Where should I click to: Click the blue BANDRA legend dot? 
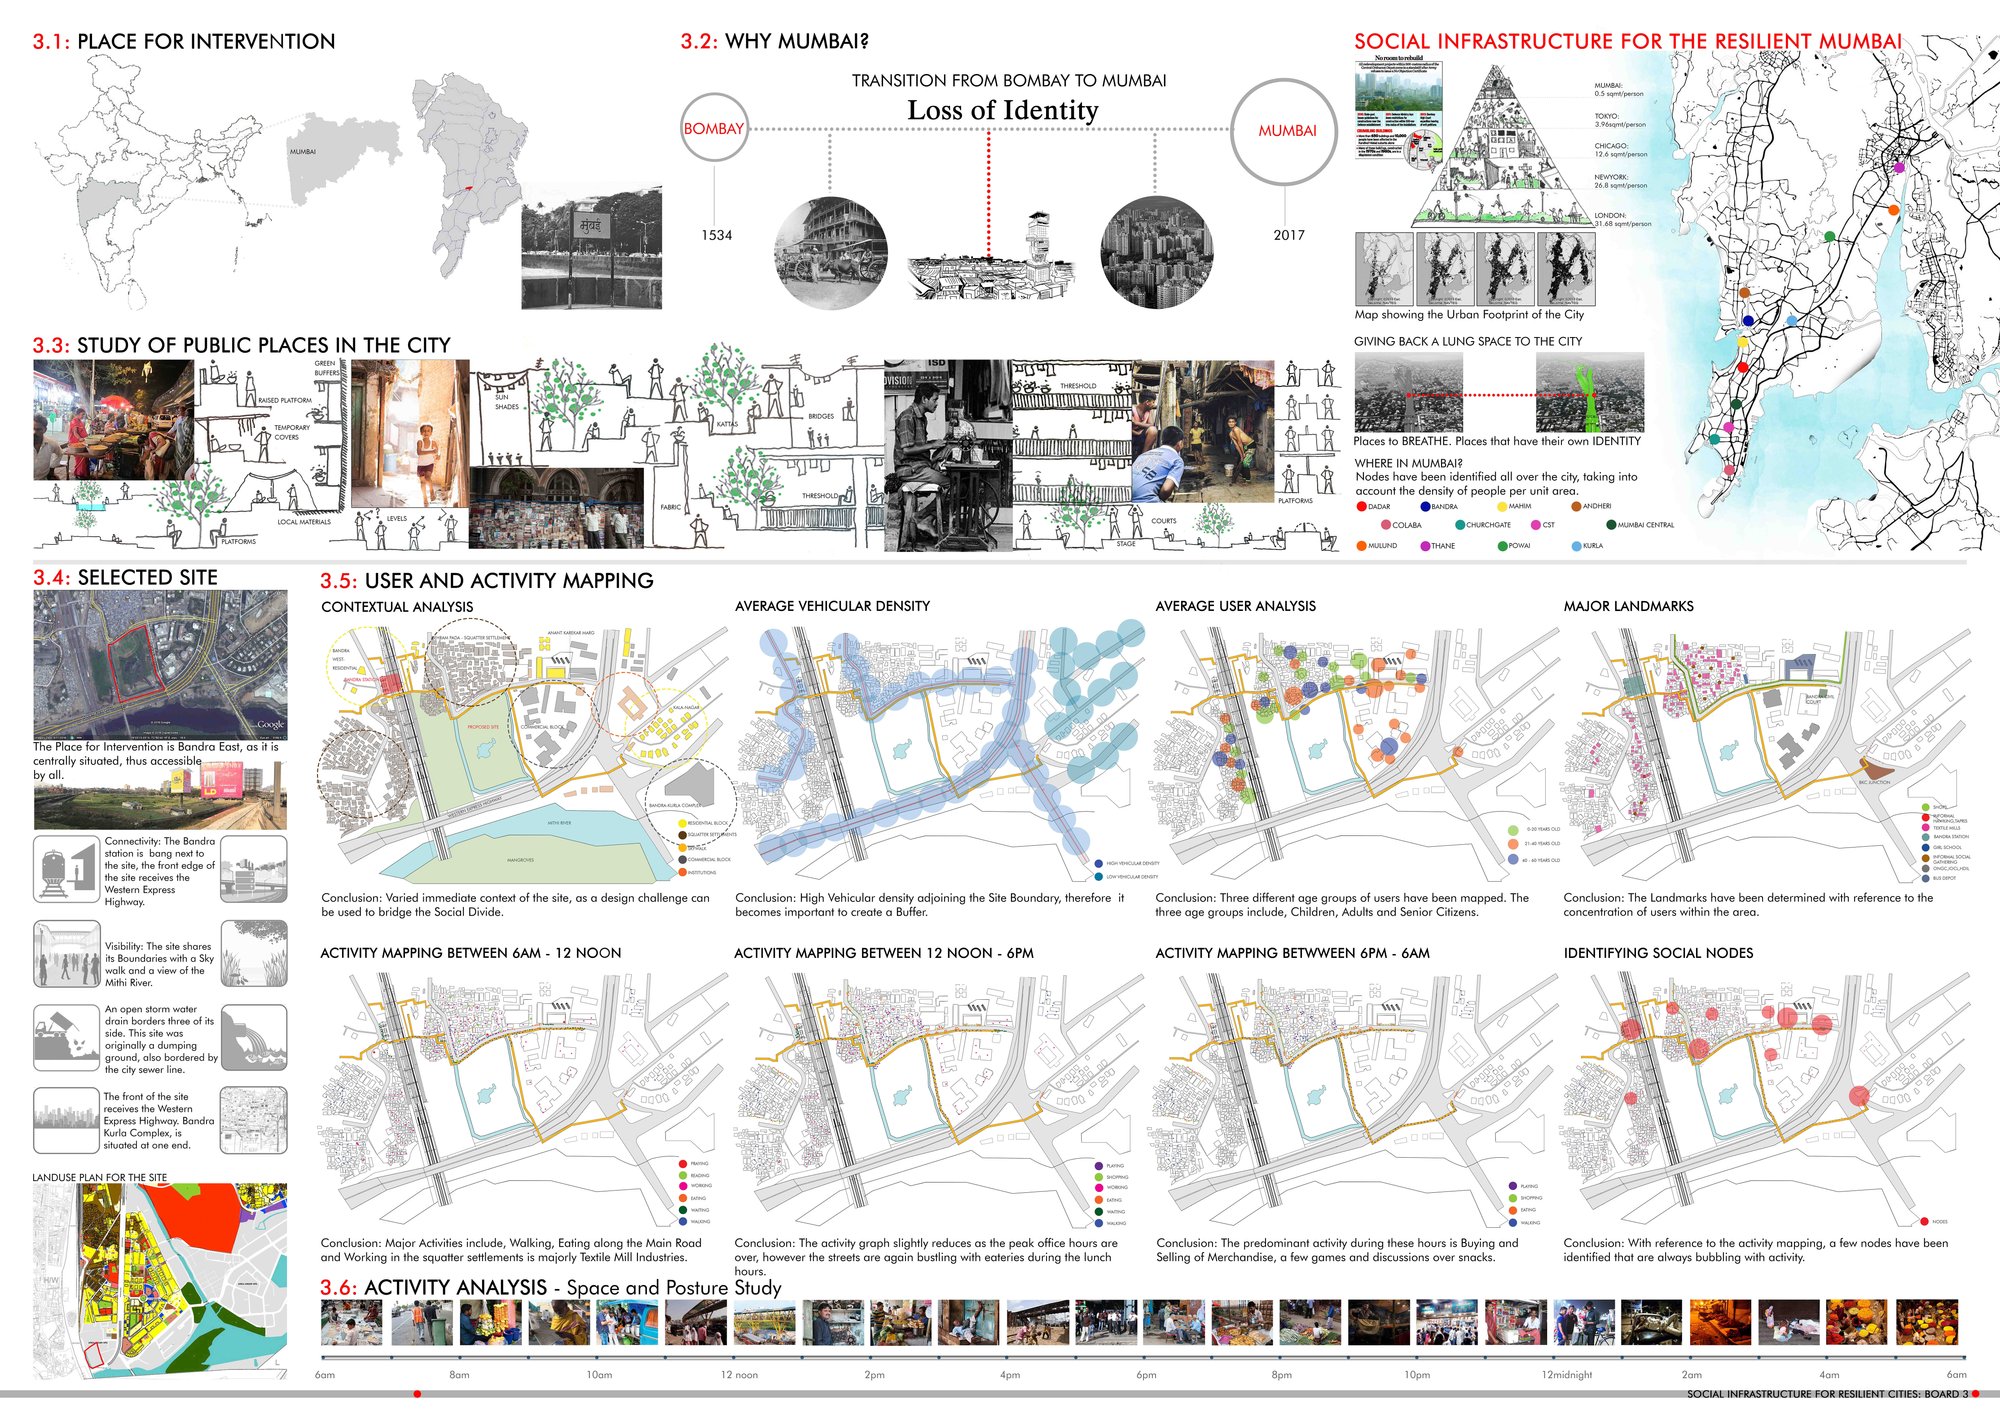point(1425,506)
